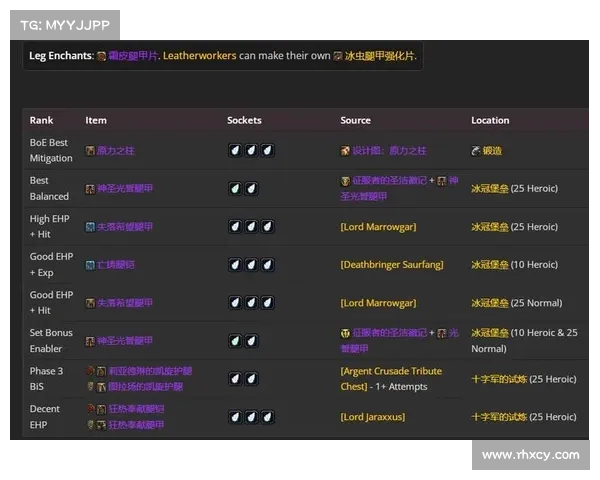
Task: Click the Location column header
Action: (490, 120)
